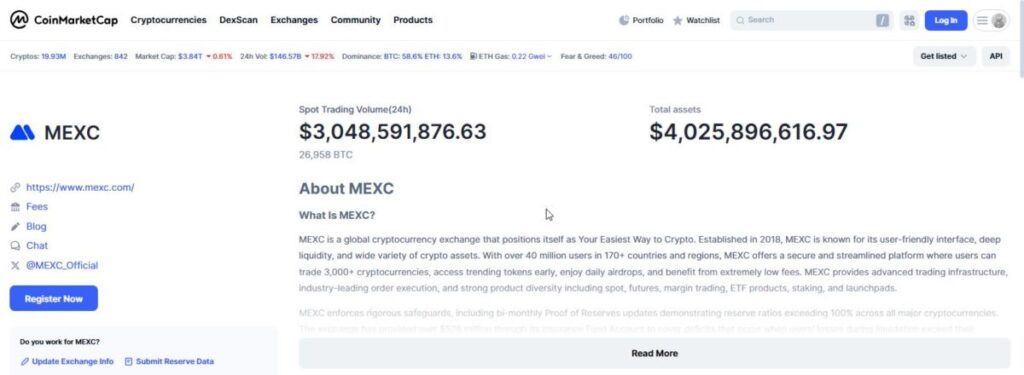
Task: Click the CoinMarketCap logo
Action: (63, 20)
